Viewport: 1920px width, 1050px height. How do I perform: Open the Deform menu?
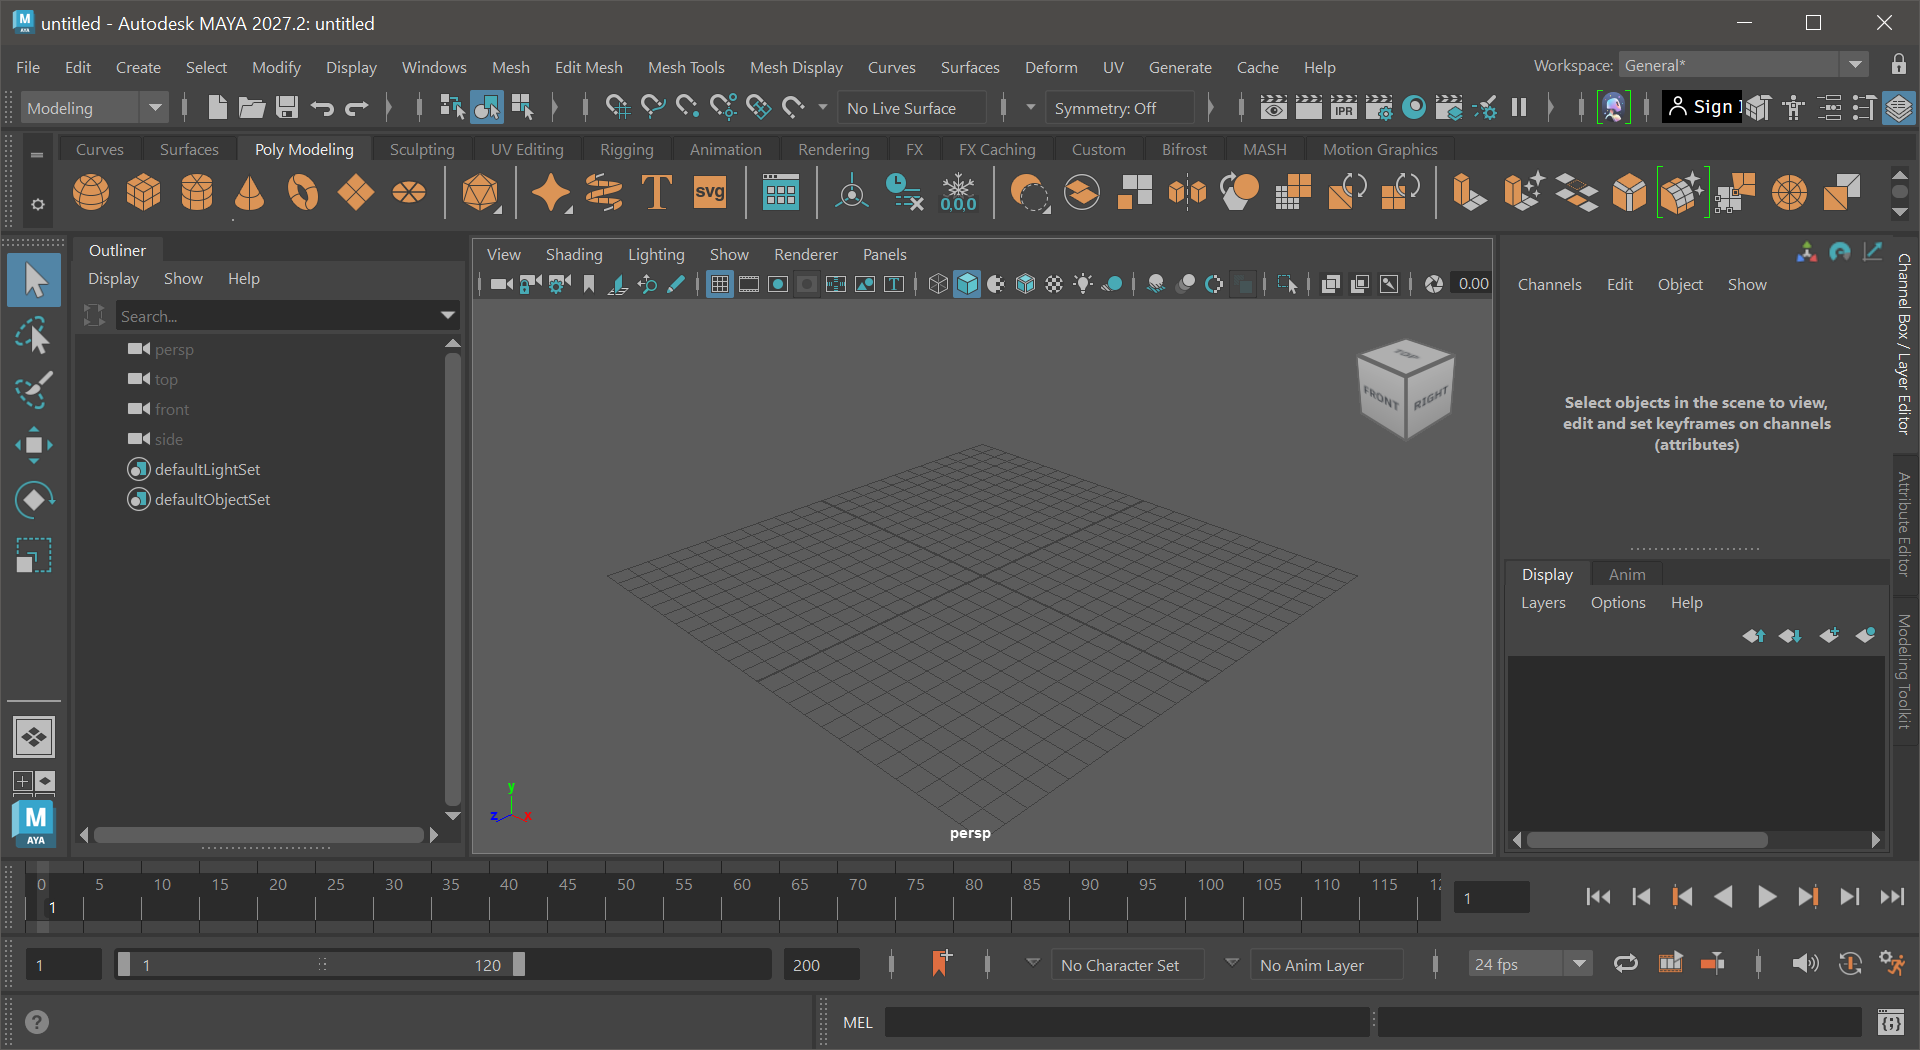1051,67
